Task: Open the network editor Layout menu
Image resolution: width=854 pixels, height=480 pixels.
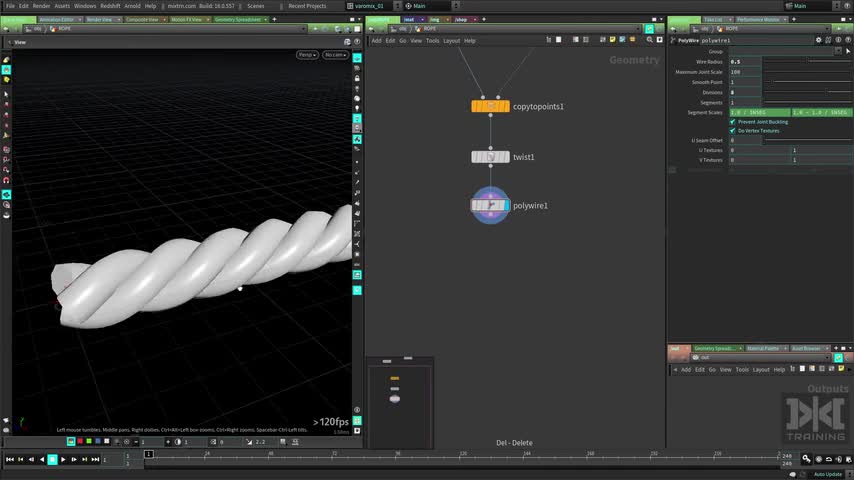Action: pos(452,41)
